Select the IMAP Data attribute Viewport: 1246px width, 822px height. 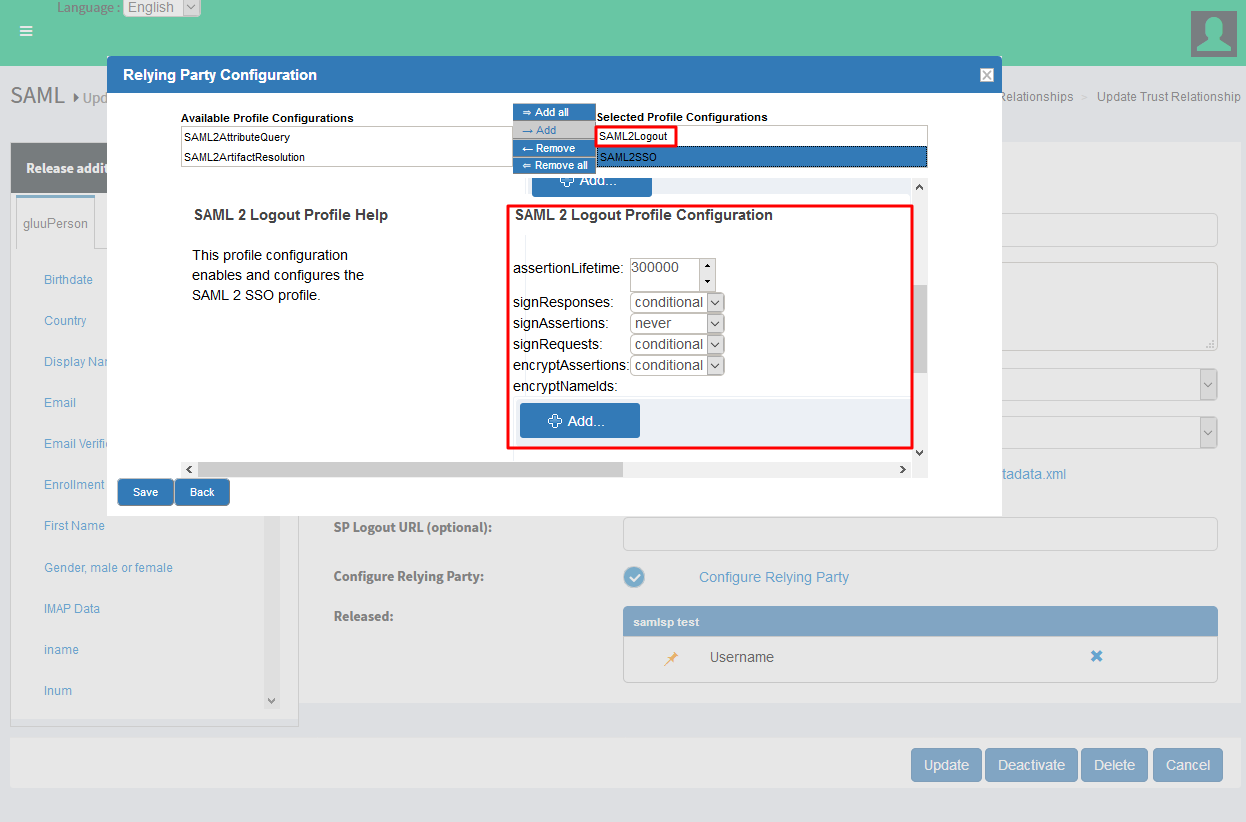pos(72,609)
